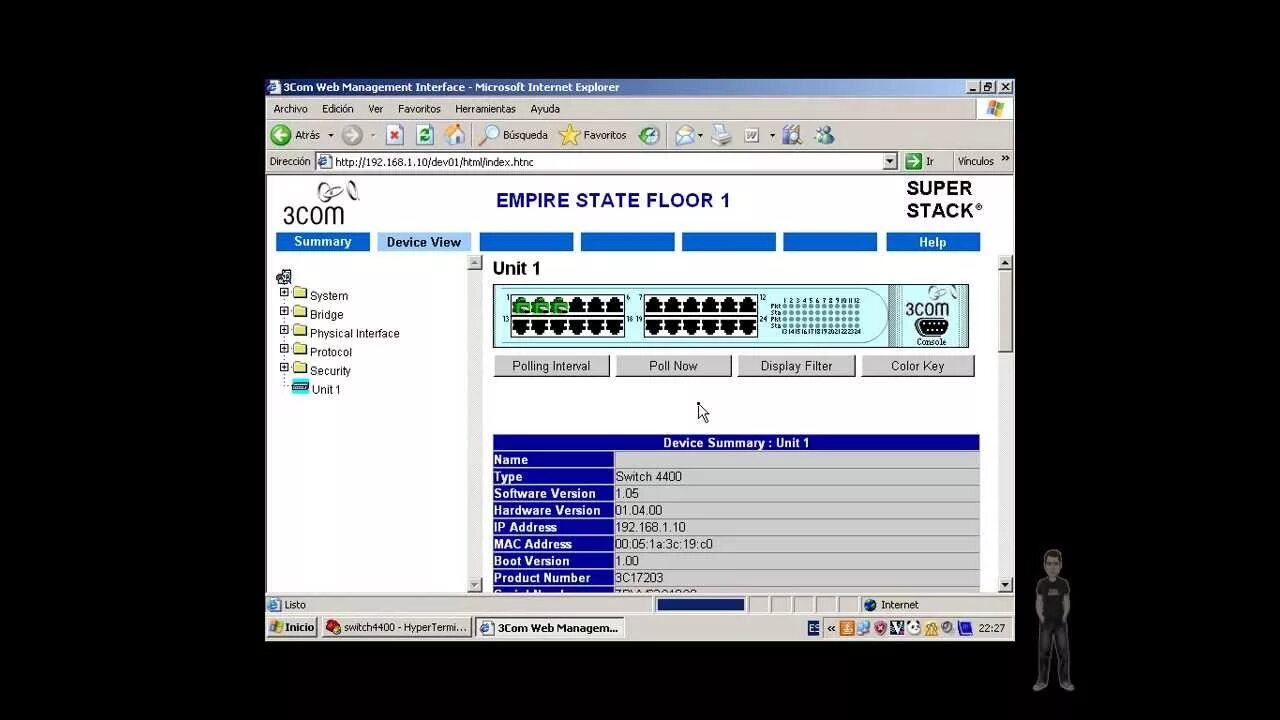Open the Herramientas menu
This screenshot has height=720, width=1280.
pos(485,109)
